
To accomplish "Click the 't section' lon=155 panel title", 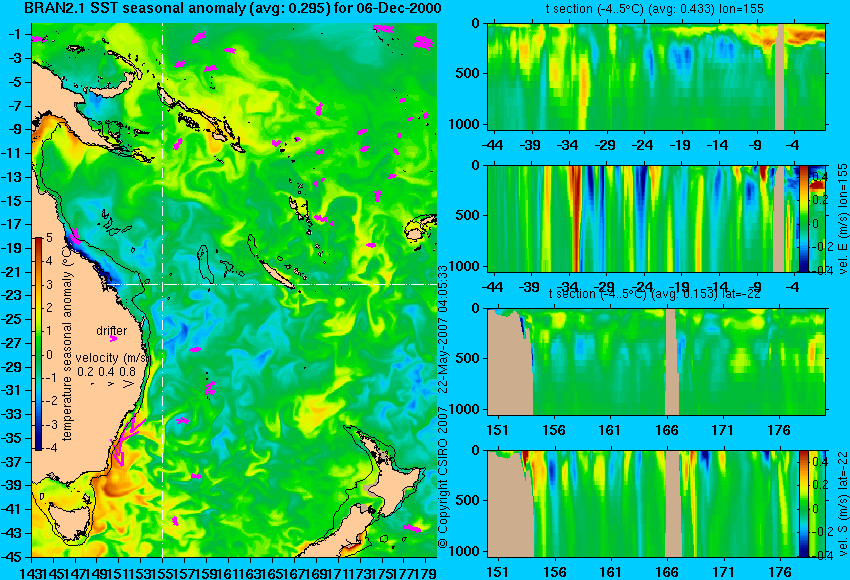I will pos(655,9).
